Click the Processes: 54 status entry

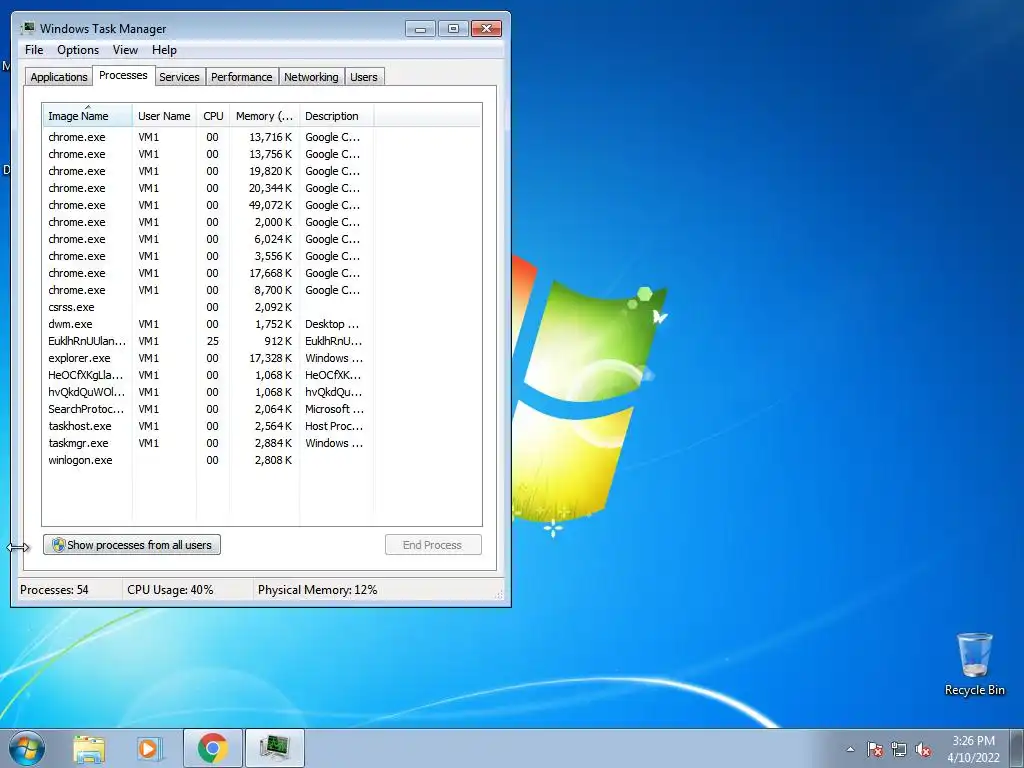point(54,590)
